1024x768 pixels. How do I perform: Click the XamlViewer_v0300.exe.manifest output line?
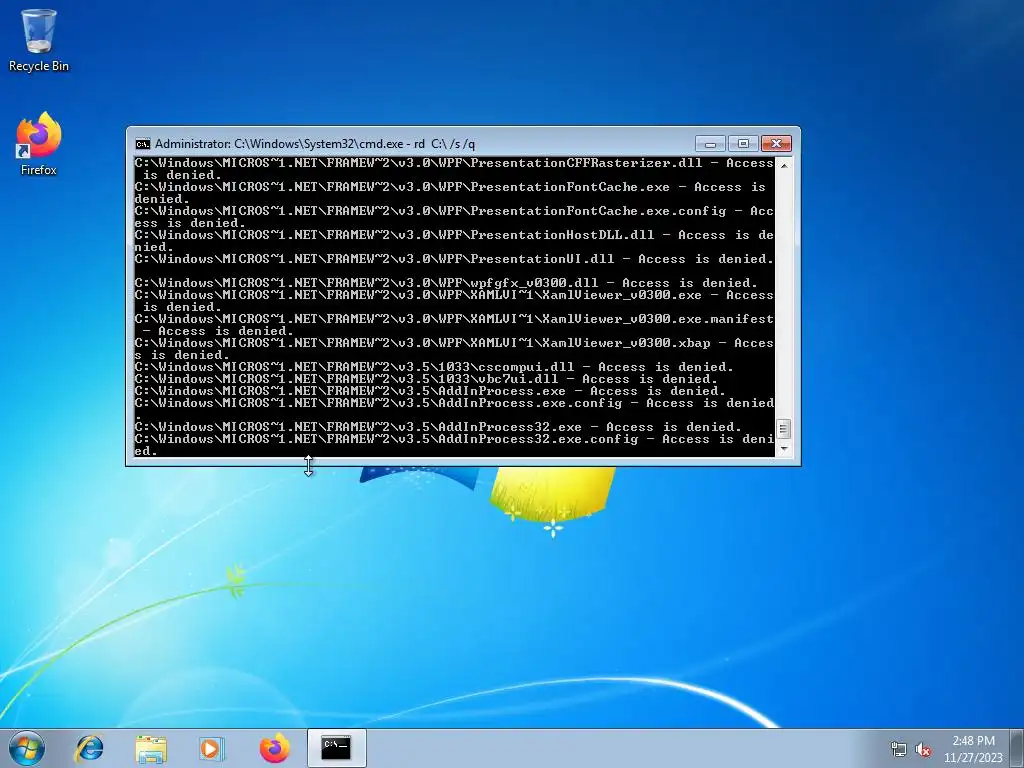point(455,325)
